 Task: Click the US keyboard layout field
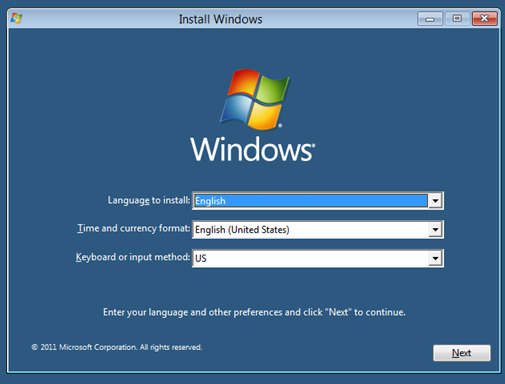(x=311, y=258)
